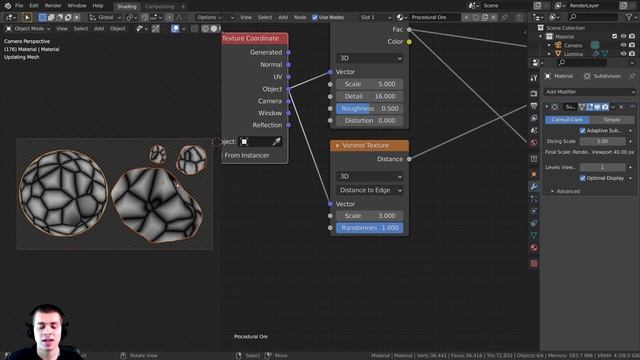Image resolution: width=640 pixels, height=360 pixels.
Task: Open the Physics properties tab icon
Action: [x=533, y=211]
